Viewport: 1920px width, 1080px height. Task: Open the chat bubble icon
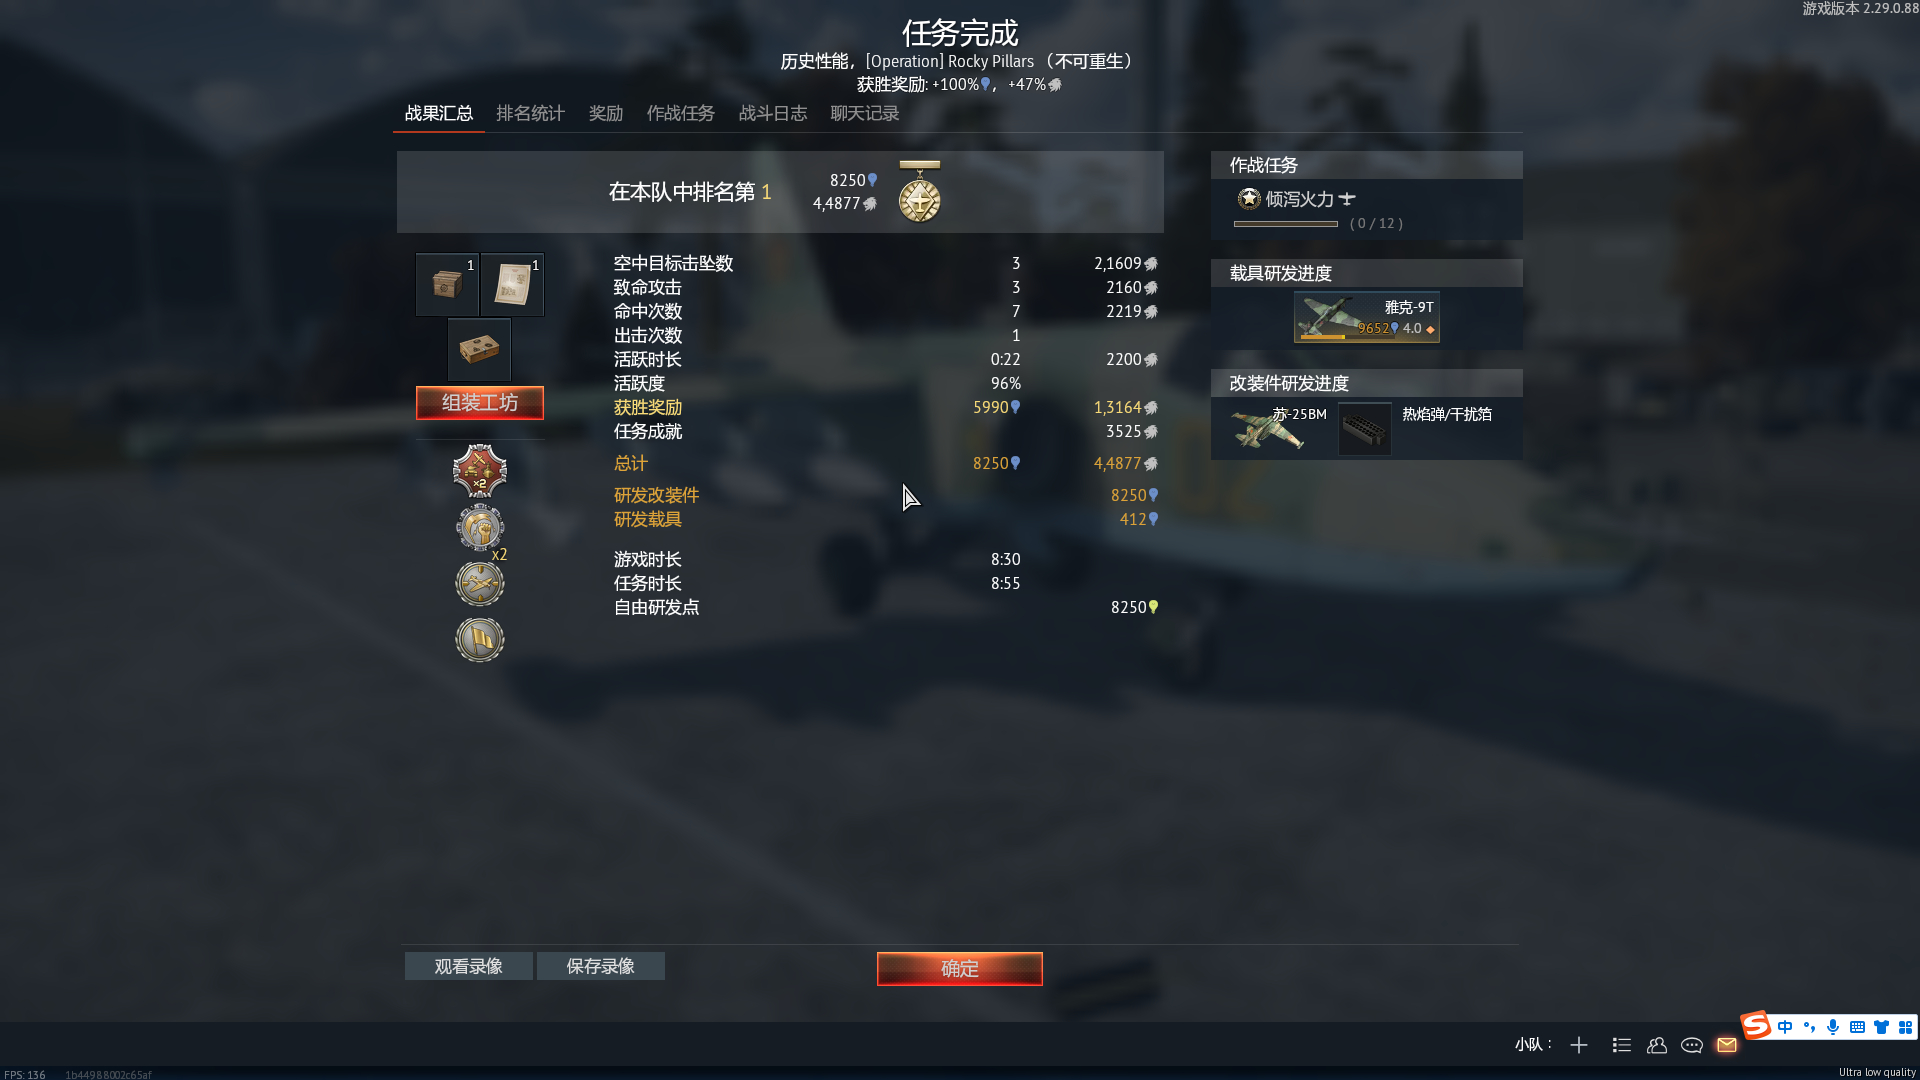[1692, 1045]
